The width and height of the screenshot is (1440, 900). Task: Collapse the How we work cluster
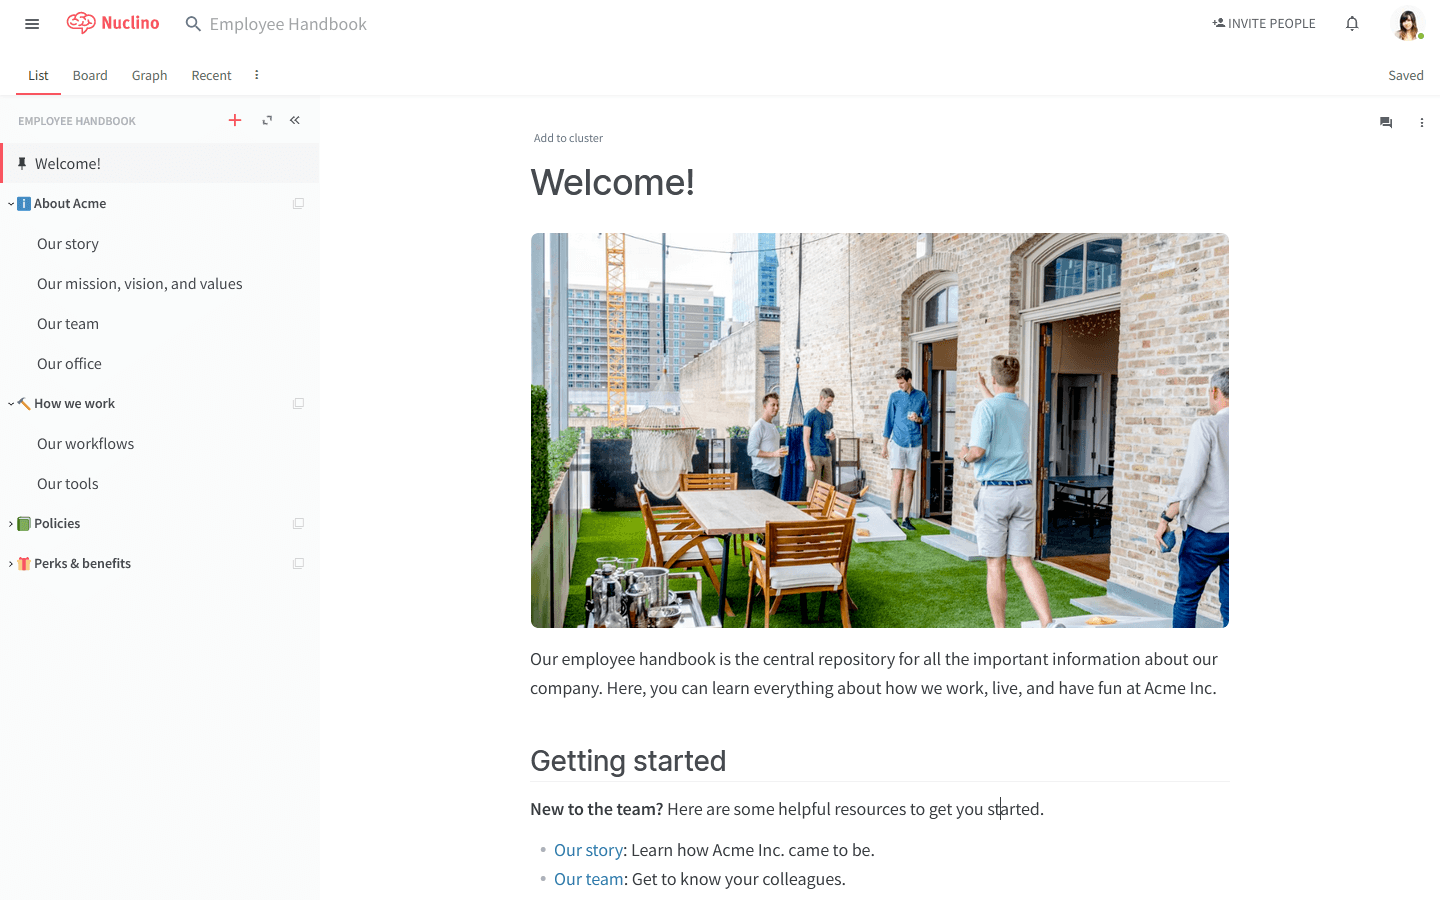[x=11, y=404]
